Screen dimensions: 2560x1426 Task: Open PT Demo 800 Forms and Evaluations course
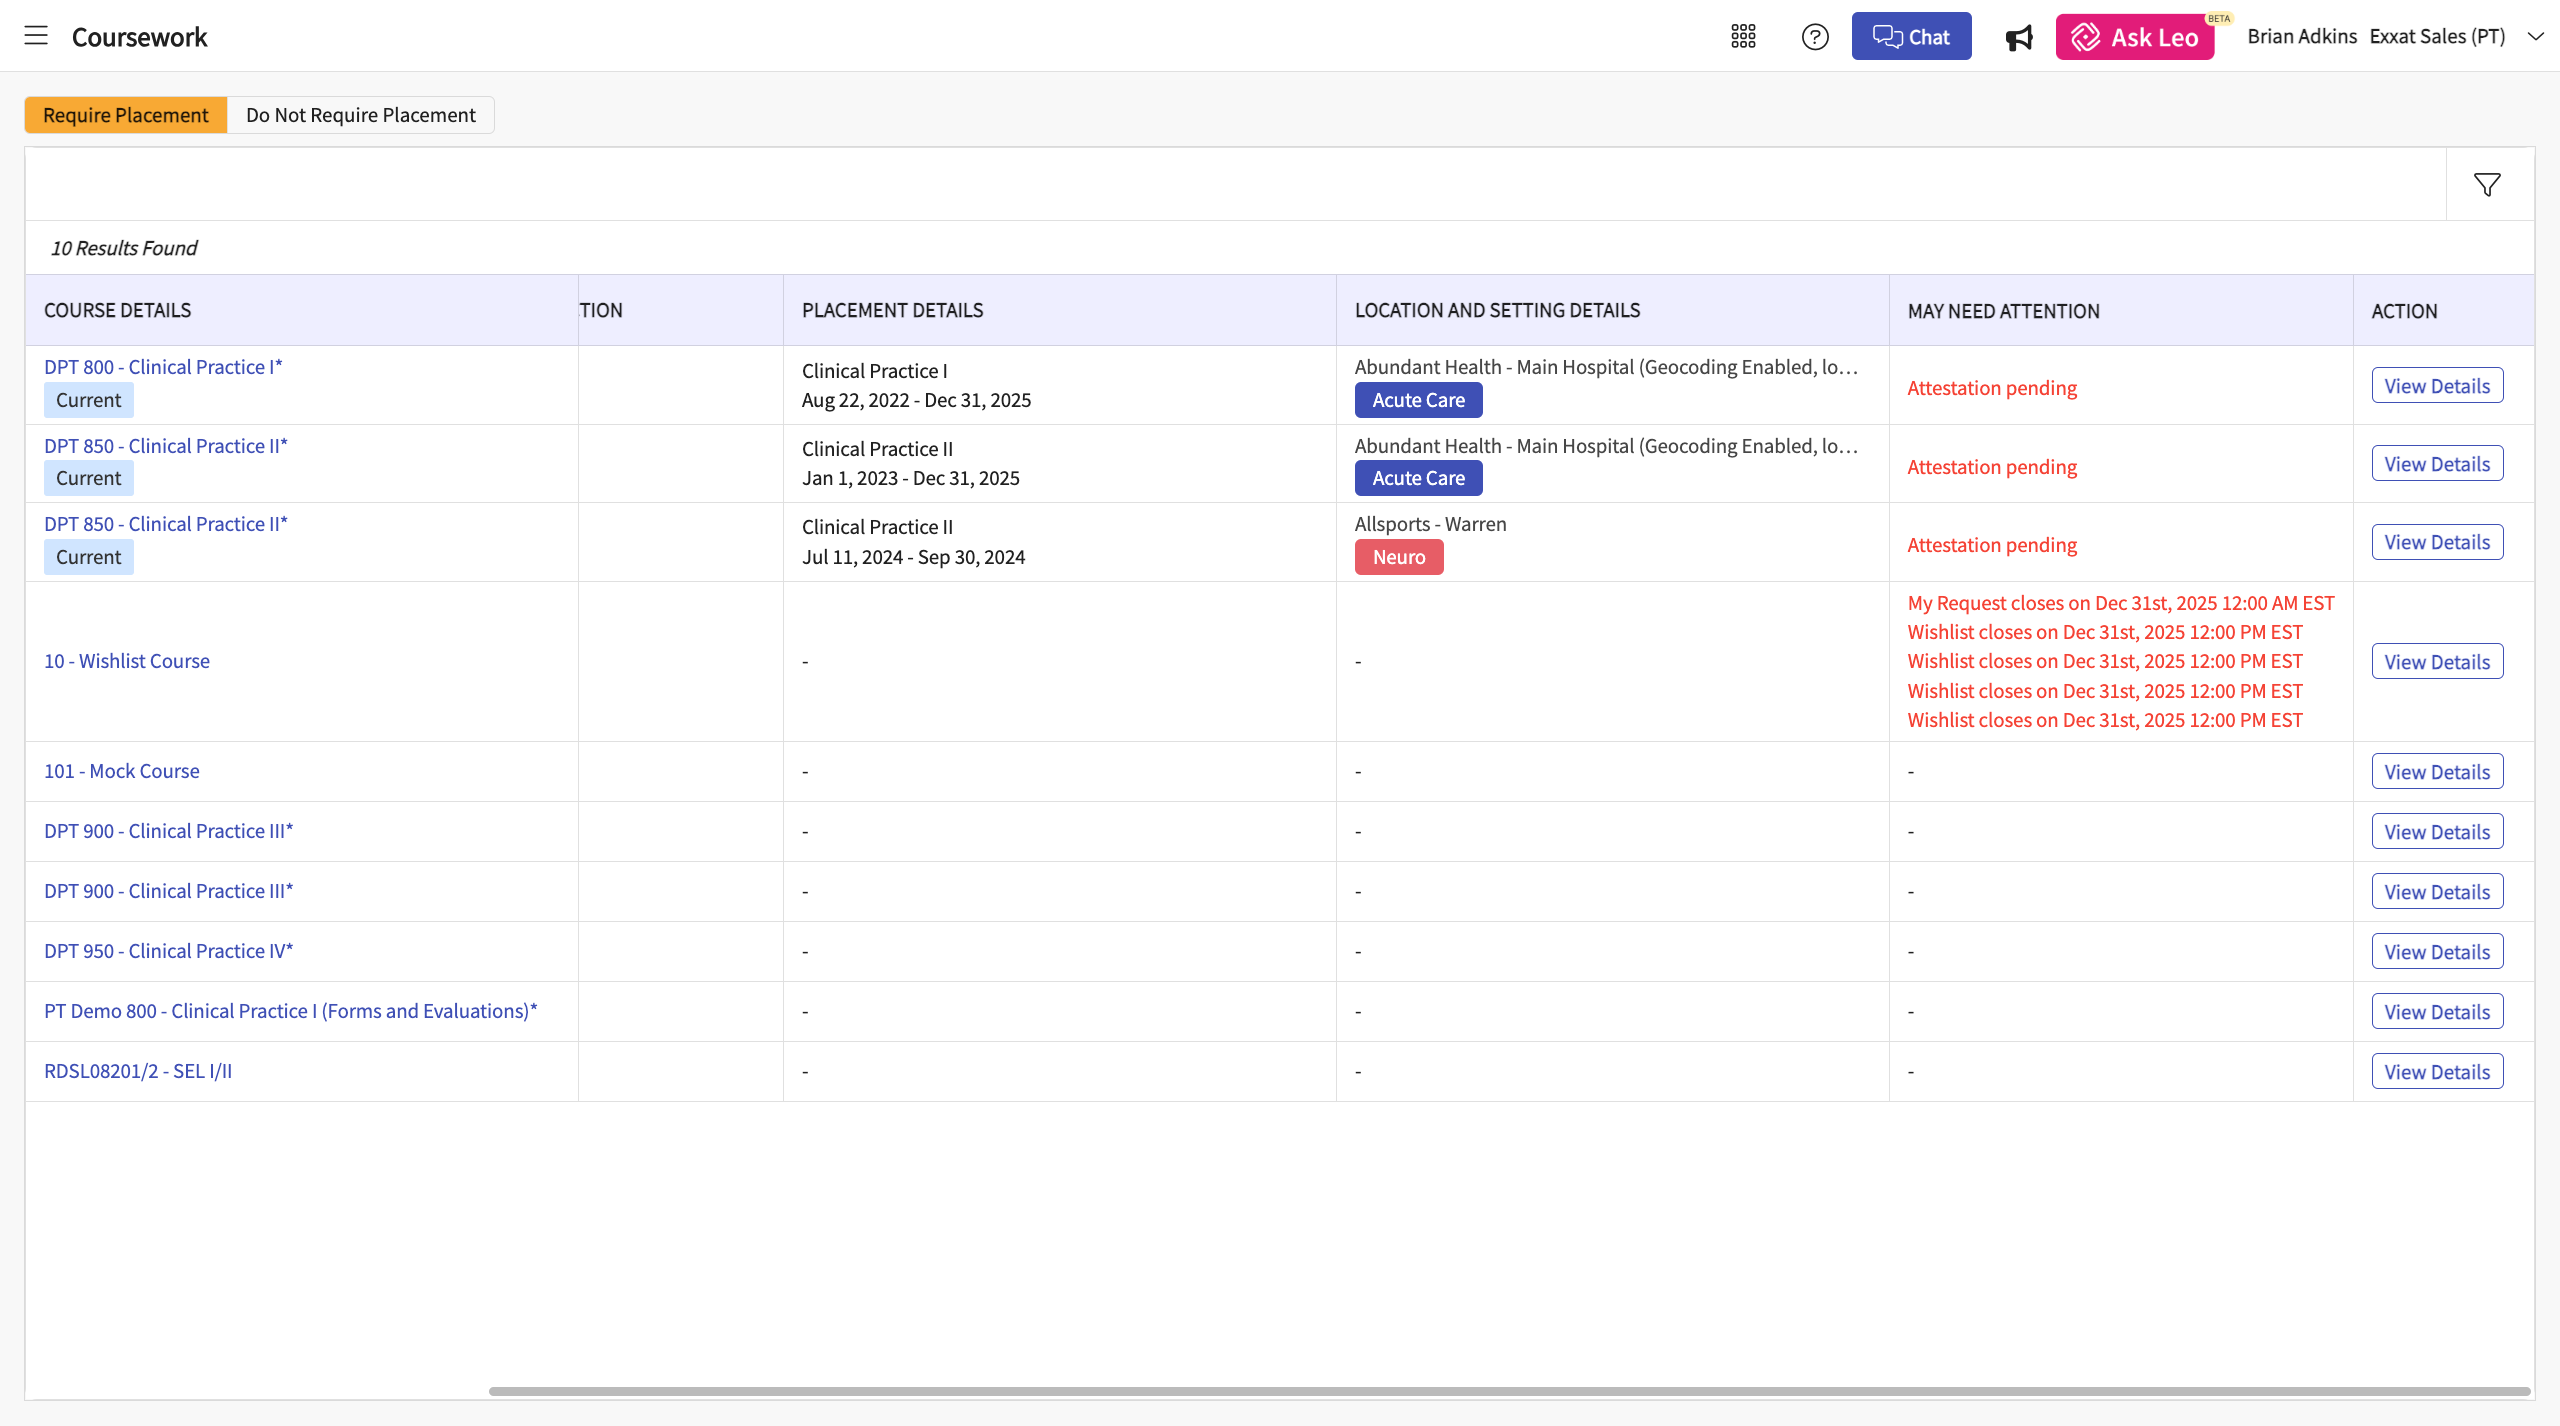[290, 1011]
